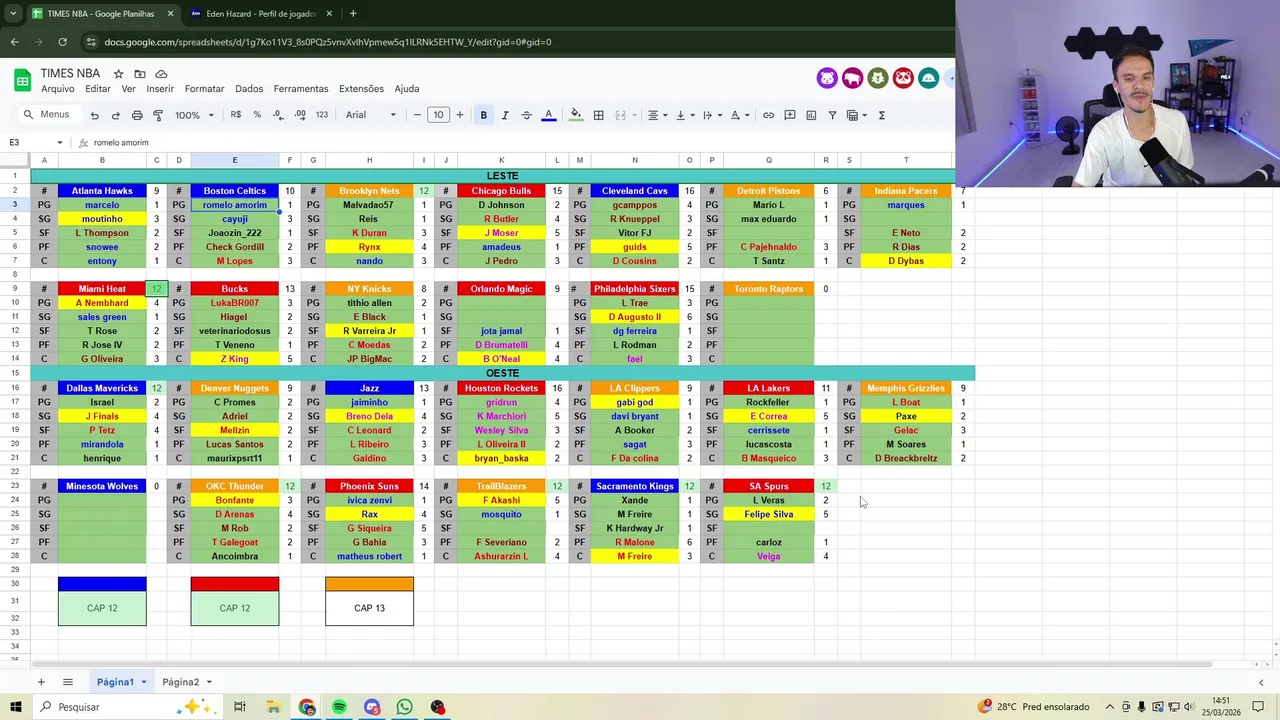Reload the page in Chrome
The image size is (1280, 720).
(62, 42)
